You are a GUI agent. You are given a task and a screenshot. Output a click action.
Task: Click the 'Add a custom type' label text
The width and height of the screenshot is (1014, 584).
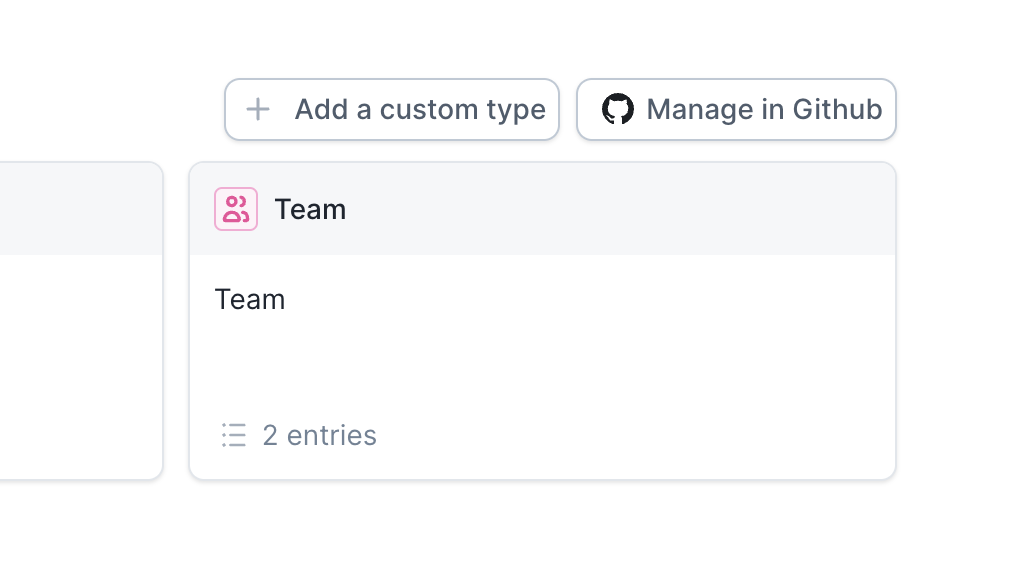point(420,109)
